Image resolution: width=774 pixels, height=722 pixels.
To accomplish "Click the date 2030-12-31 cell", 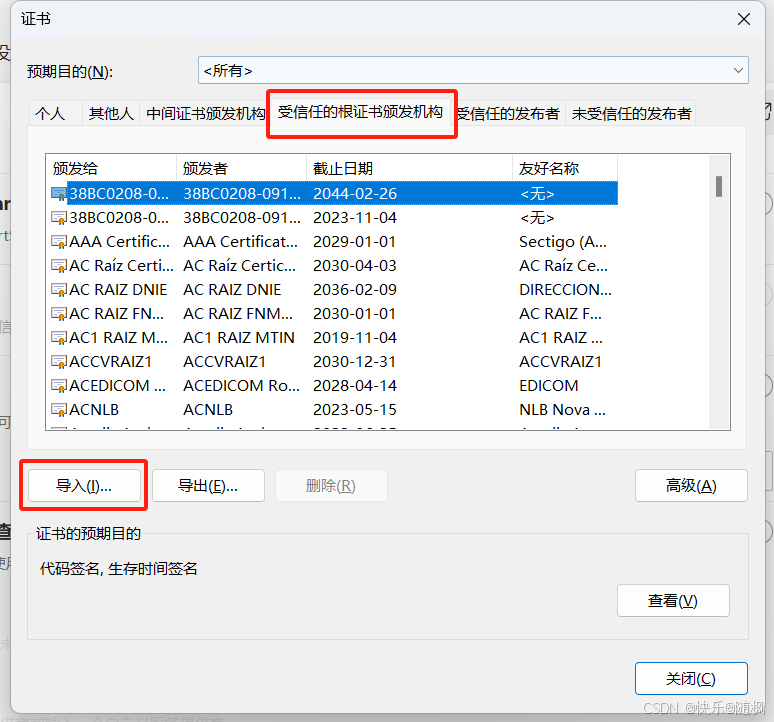I will point(355,362).
